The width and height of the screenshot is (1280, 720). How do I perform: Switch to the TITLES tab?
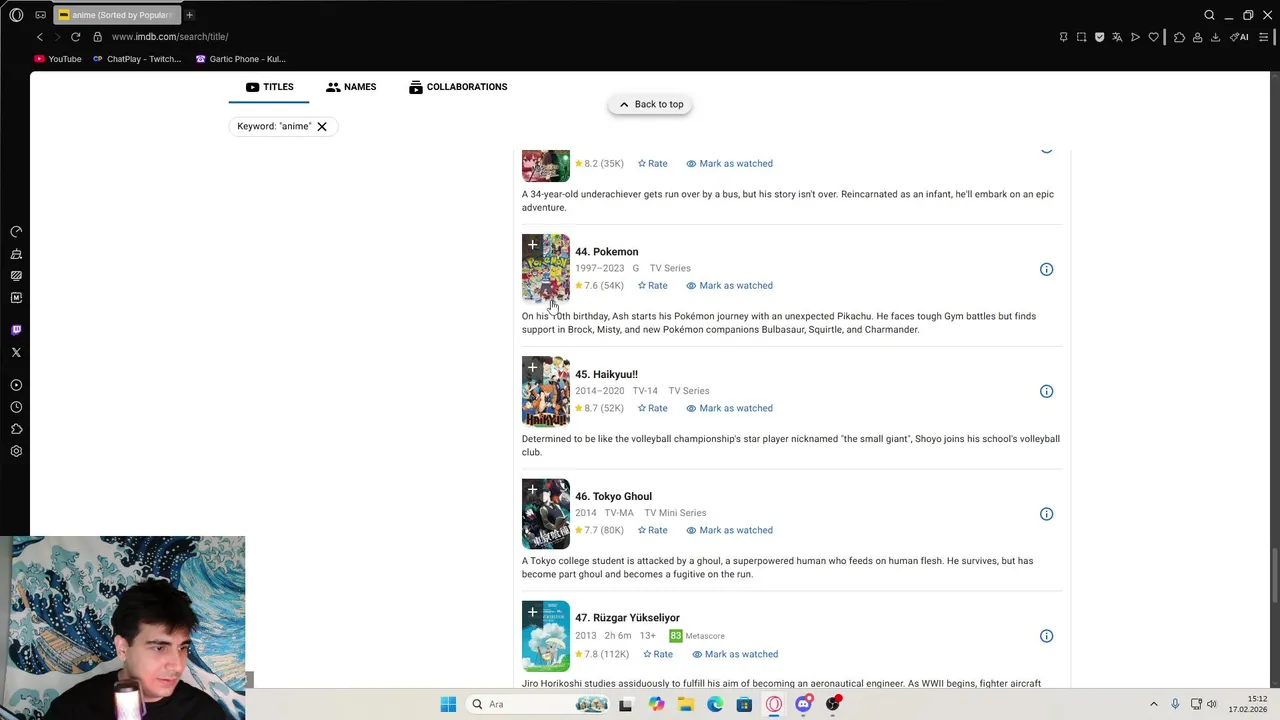click(269, 87)
